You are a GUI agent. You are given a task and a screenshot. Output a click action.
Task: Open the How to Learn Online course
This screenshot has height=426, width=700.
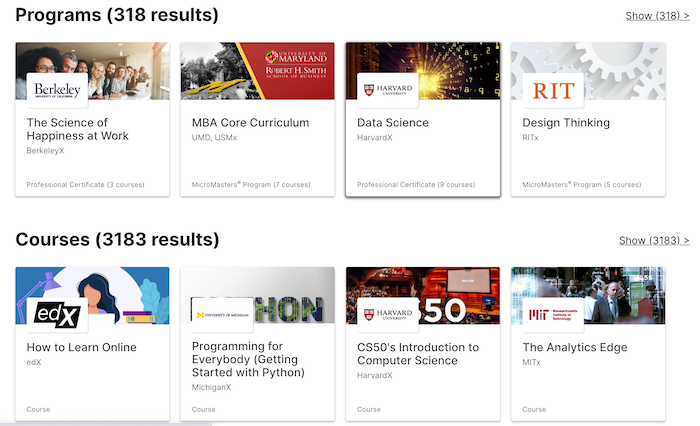[82, 347]
